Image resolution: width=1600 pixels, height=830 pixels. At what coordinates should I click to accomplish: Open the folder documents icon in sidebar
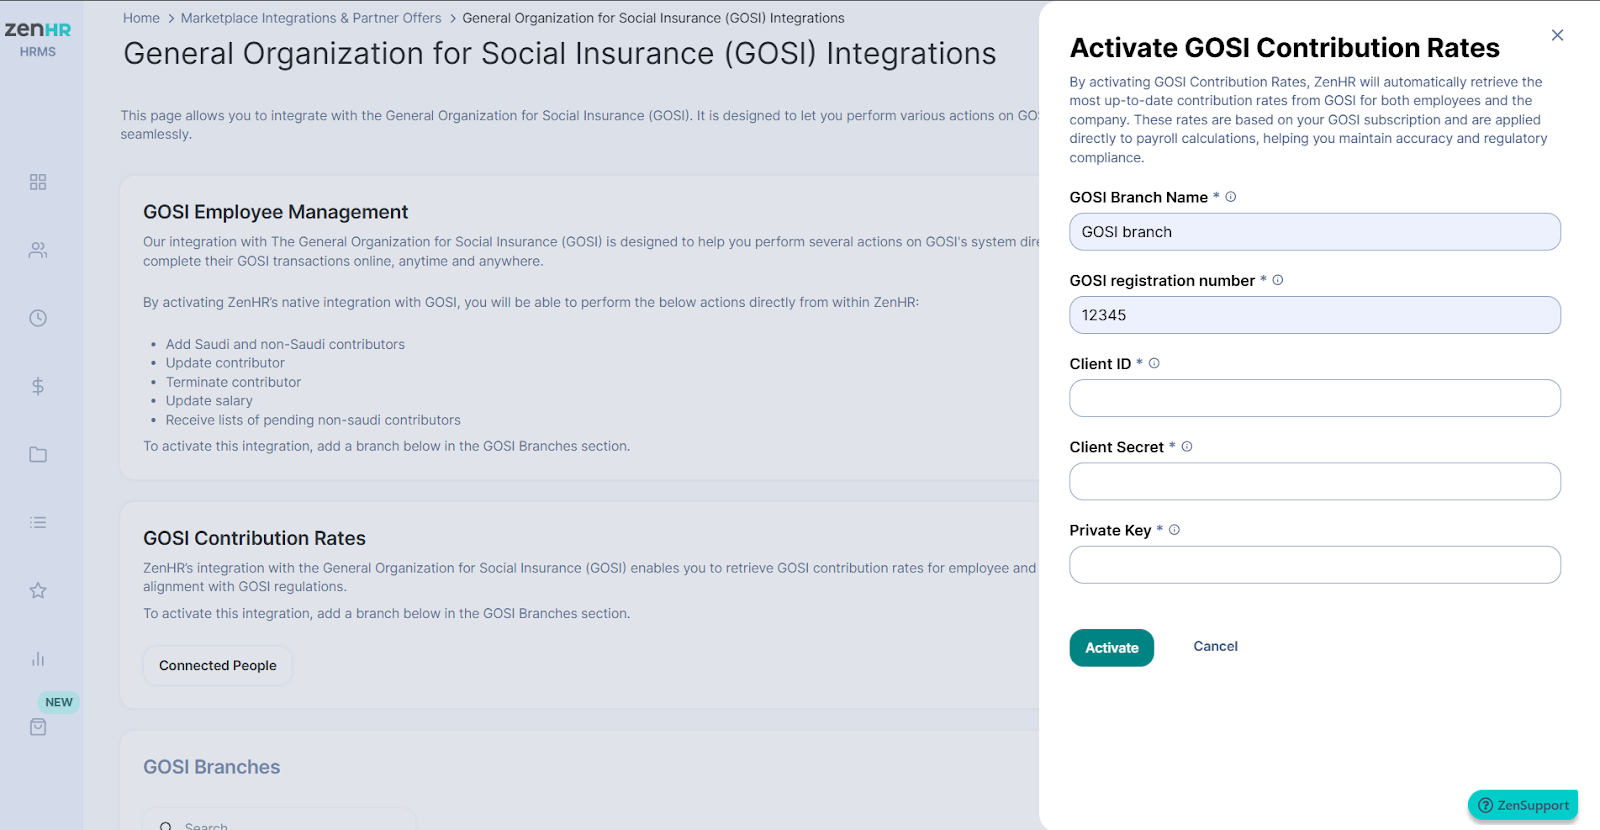click(38, 454)
